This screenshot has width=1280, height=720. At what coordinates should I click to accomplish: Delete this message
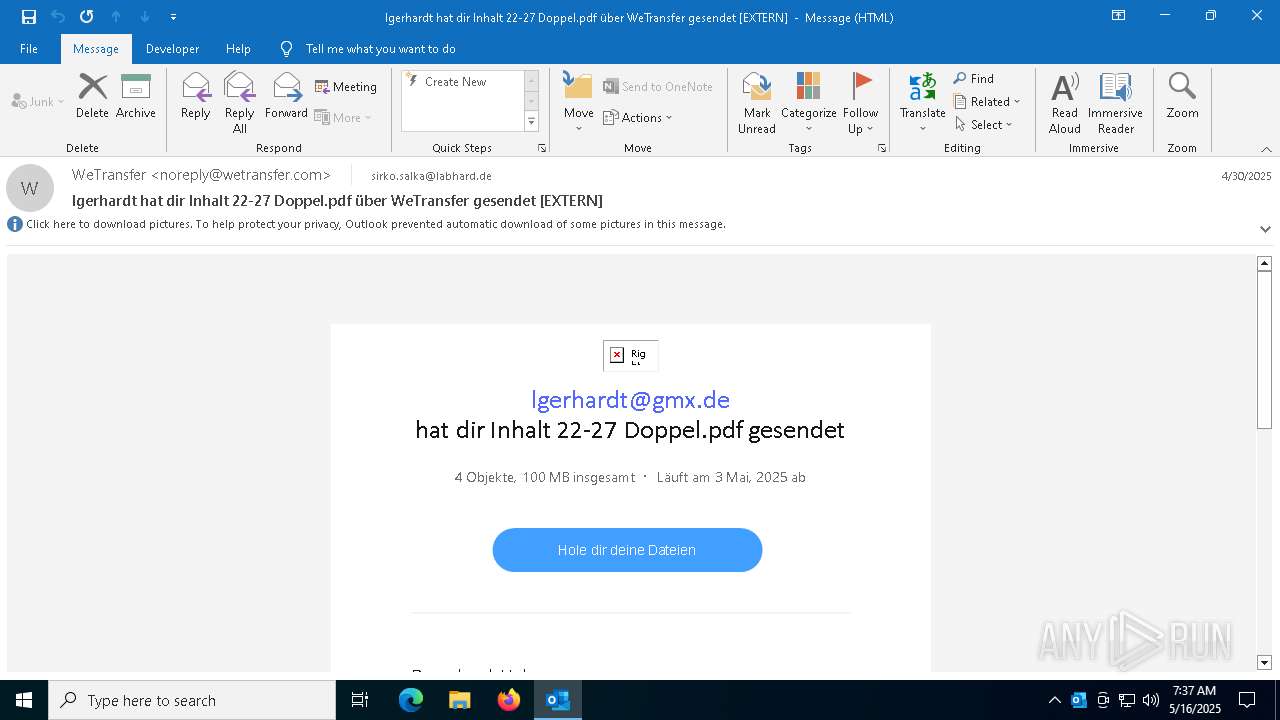click(92, 96)
